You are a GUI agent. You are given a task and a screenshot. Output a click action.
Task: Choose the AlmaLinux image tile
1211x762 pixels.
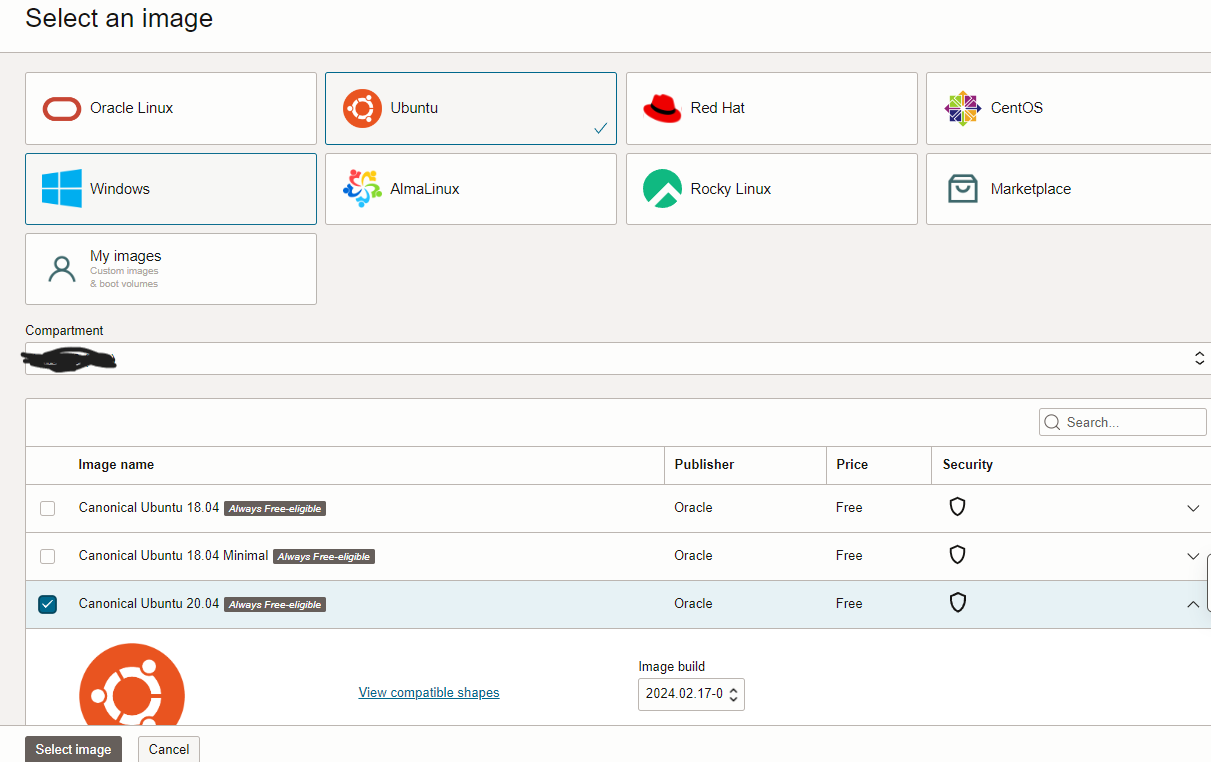coord(471,189)
